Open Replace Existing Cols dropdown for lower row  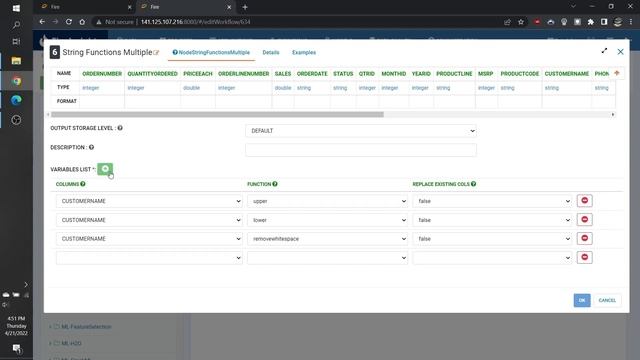pyautogui.click(x=492, y=220)
